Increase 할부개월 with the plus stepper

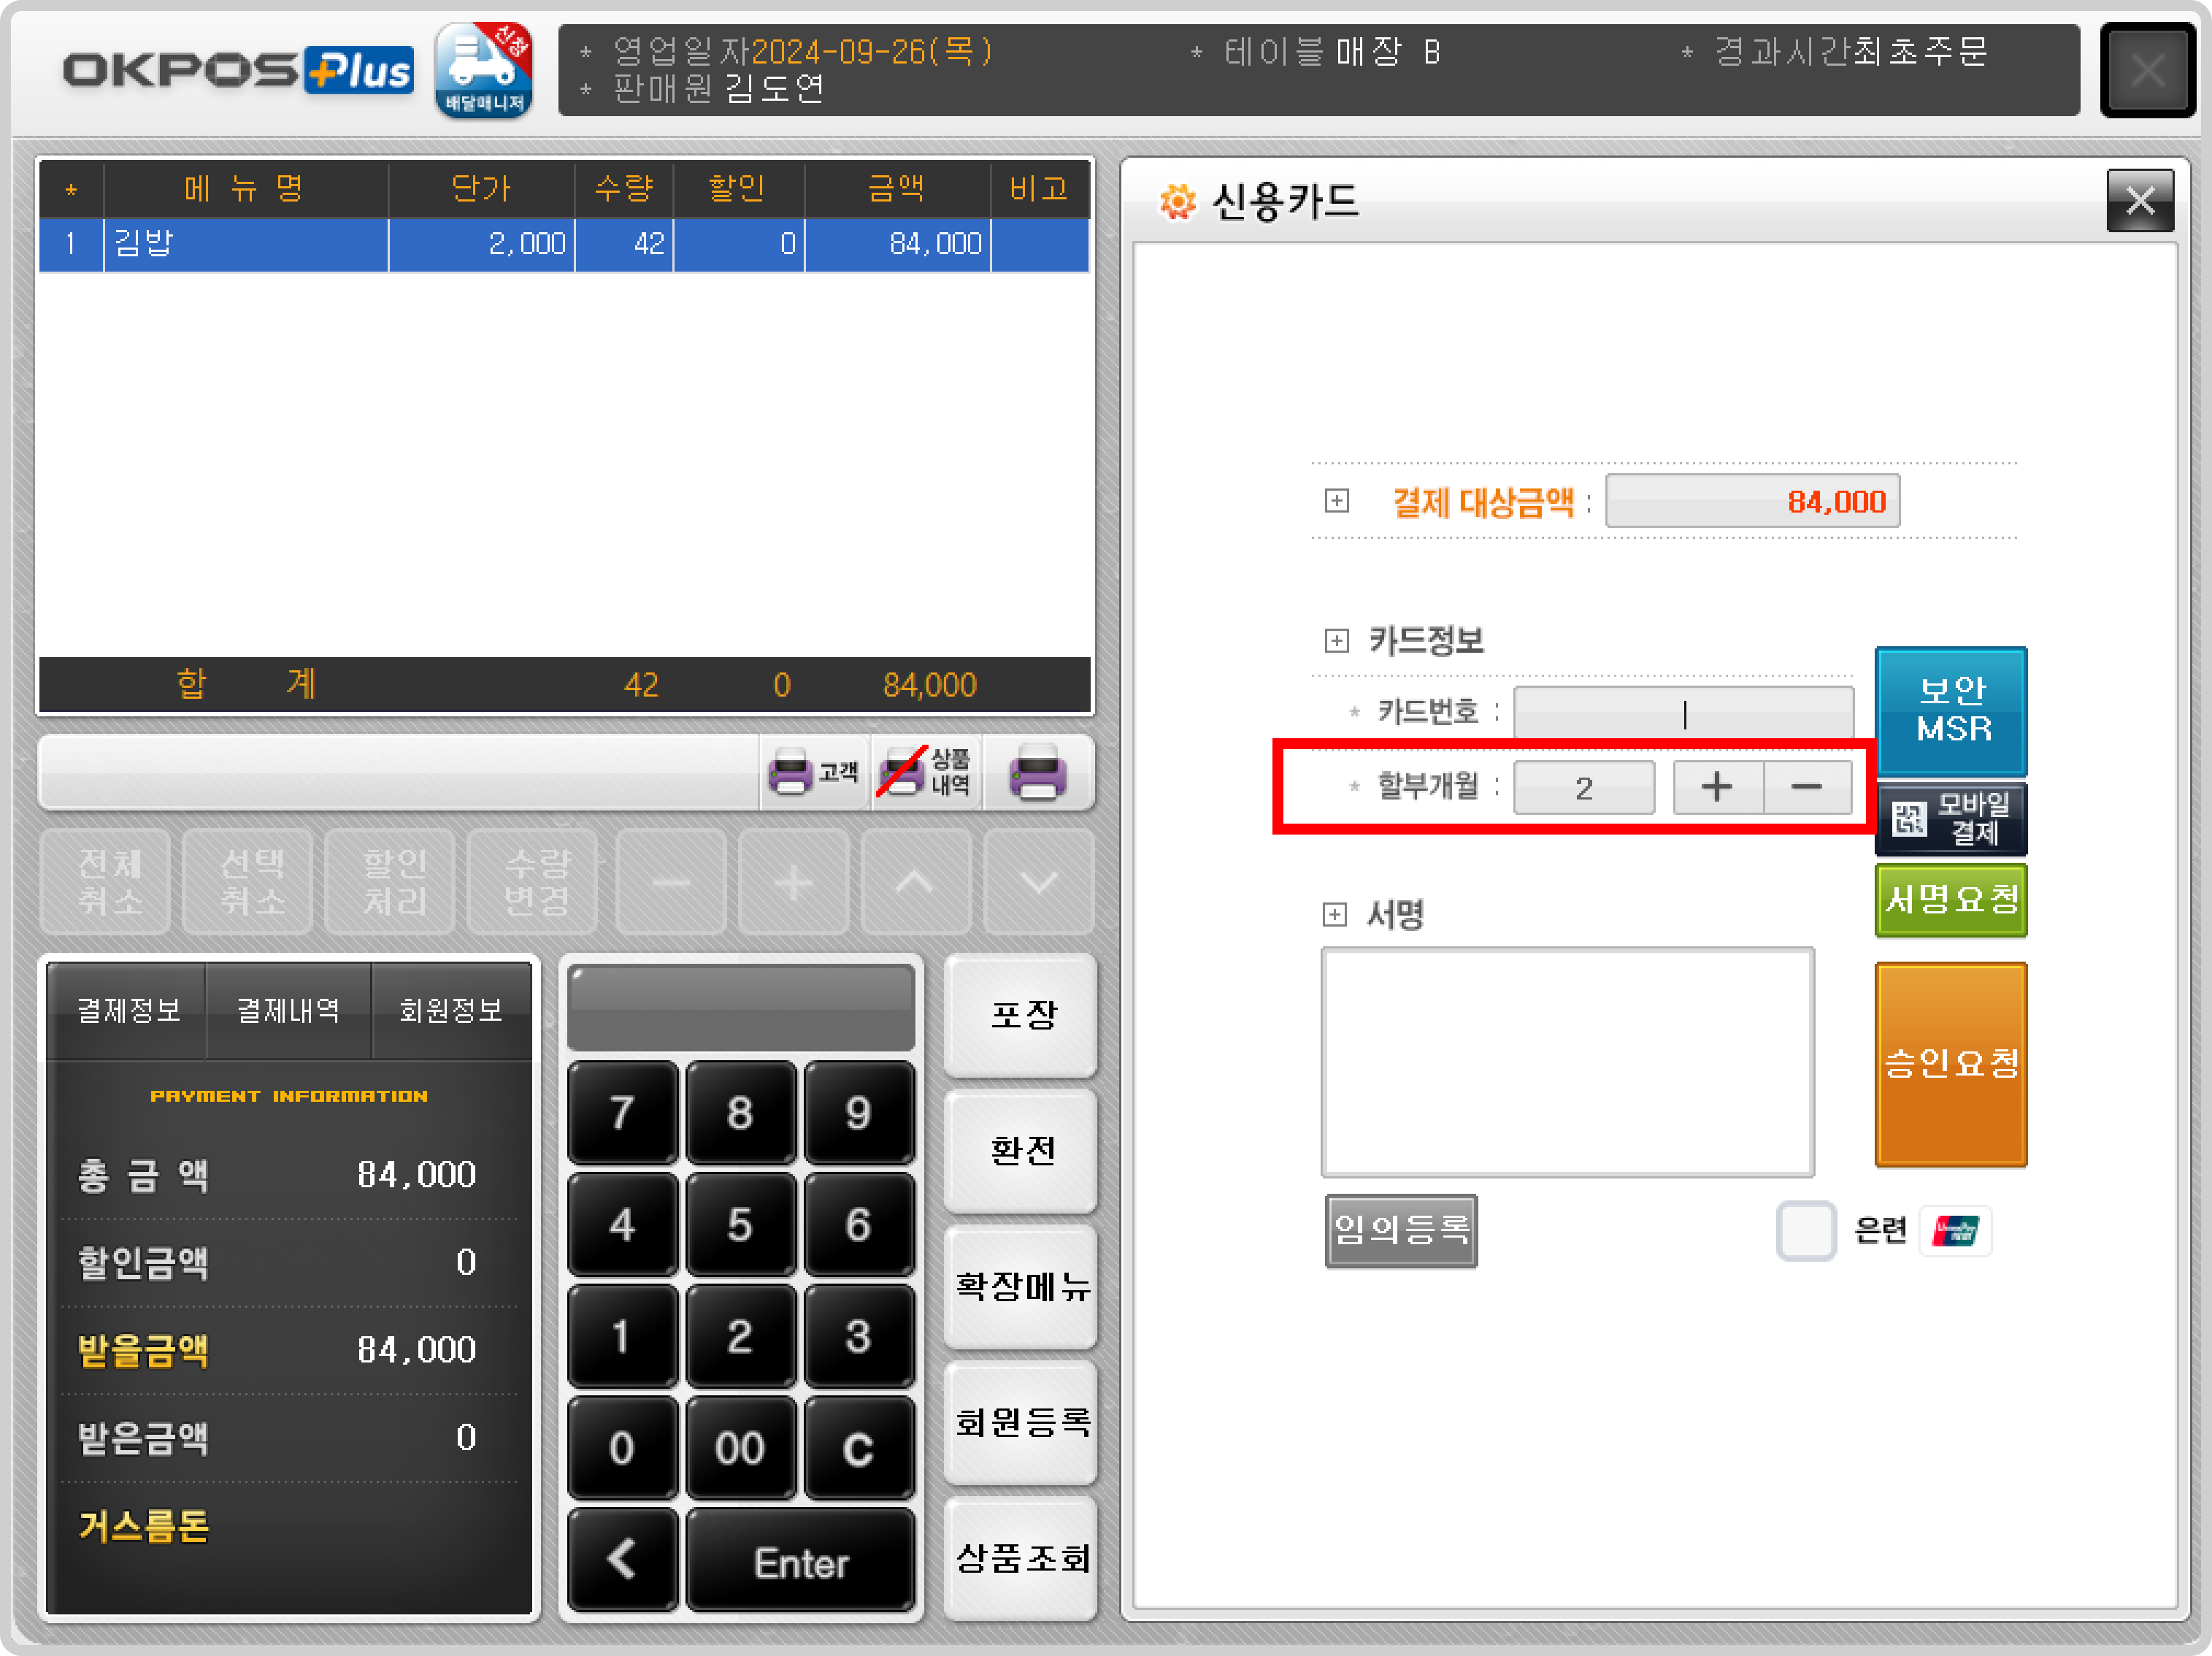coord(1717,787)
